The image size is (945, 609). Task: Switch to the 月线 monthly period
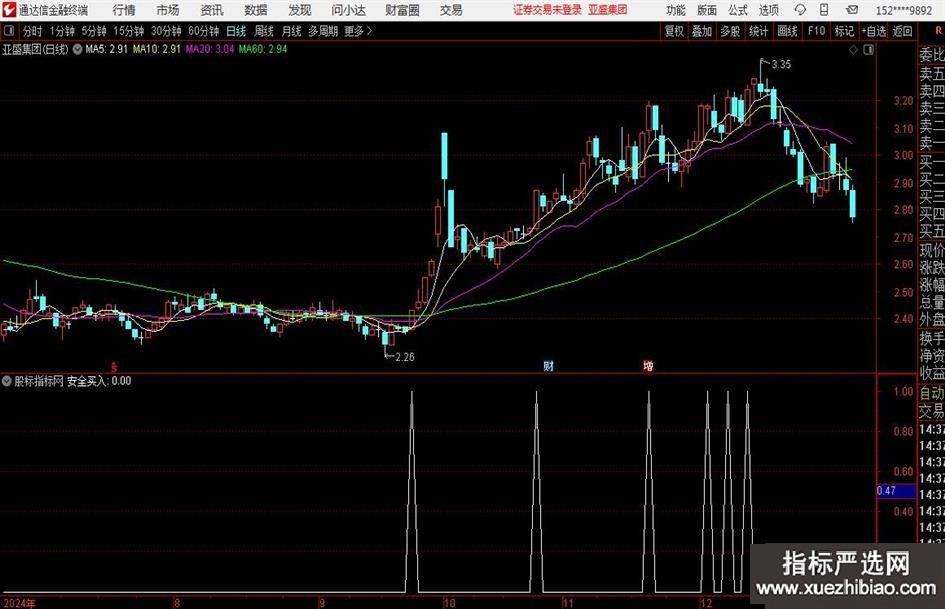pyautogui.click(x=291, y=31)
